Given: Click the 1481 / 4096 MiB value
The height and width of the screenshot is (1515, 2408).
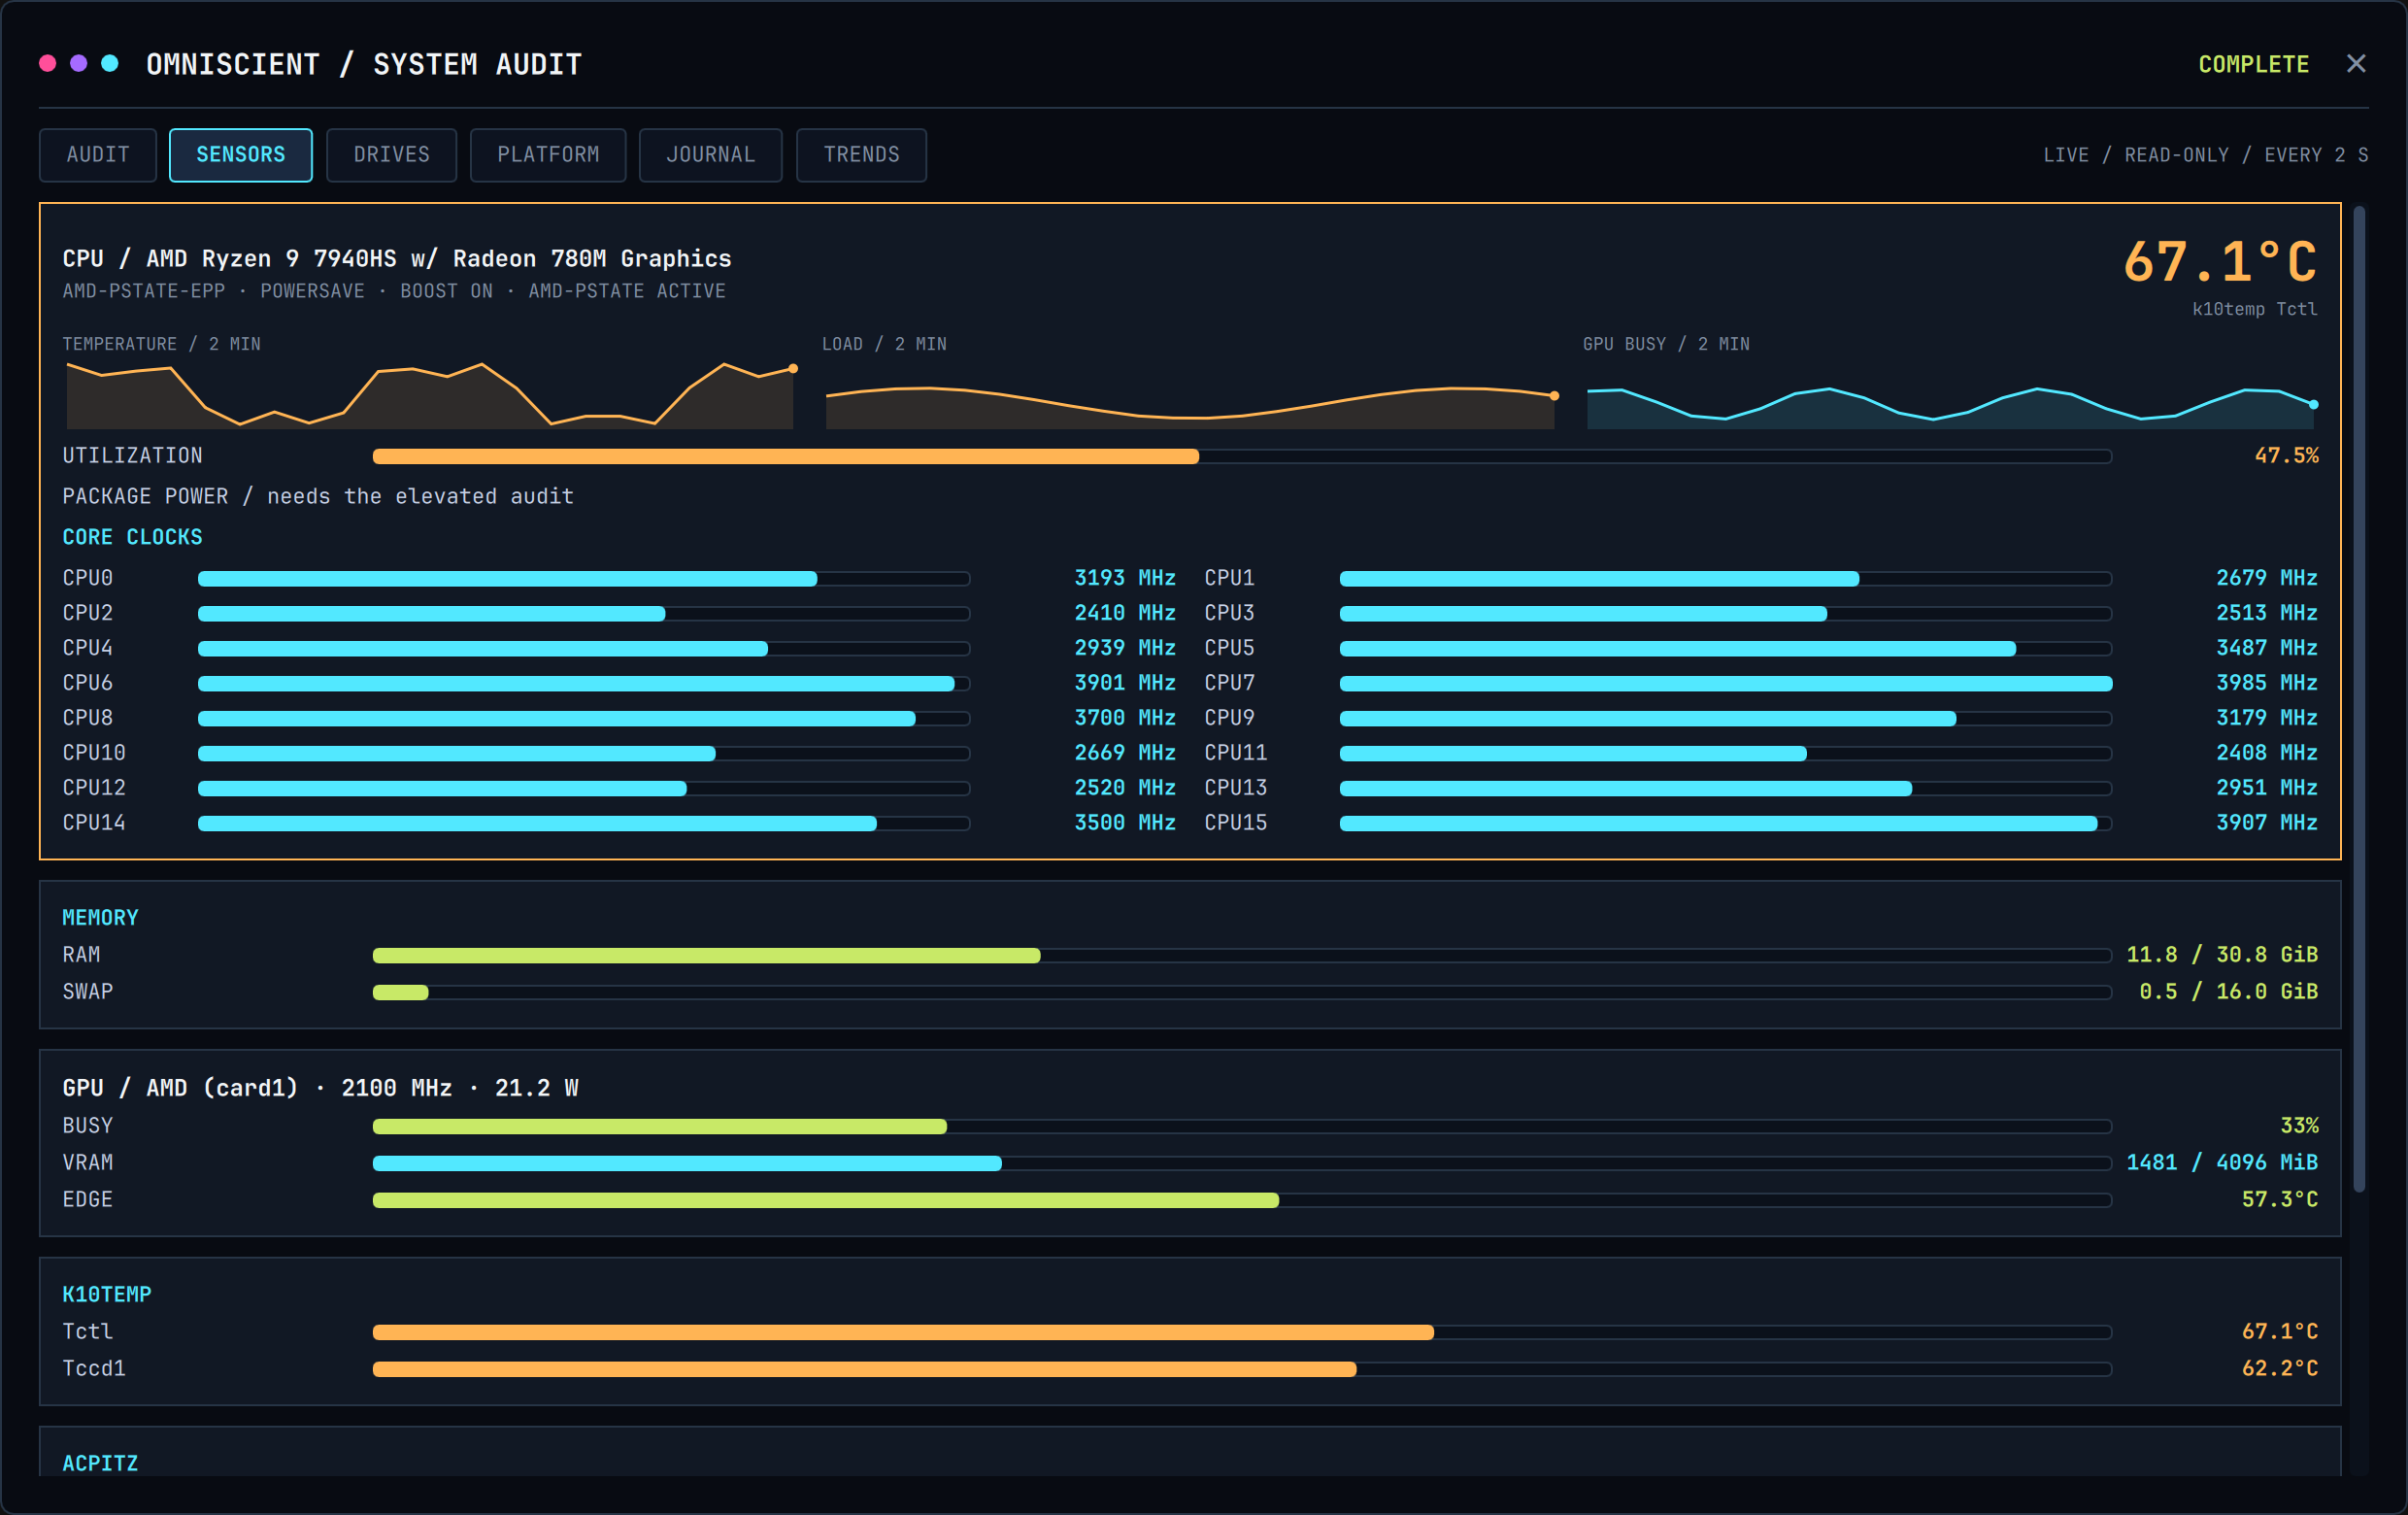Looking at the screenshot, I should point(2222,1163).
